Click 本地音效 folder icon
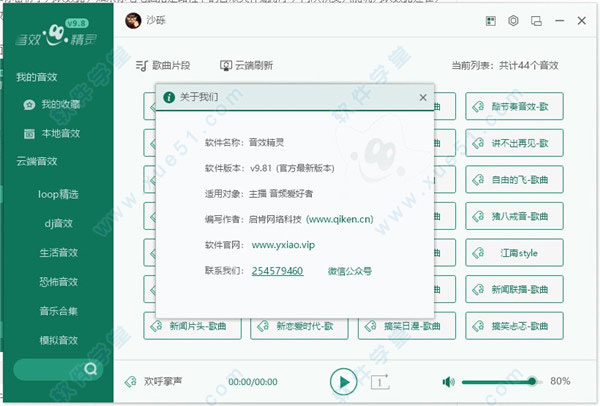 click(x=29, y=134)
